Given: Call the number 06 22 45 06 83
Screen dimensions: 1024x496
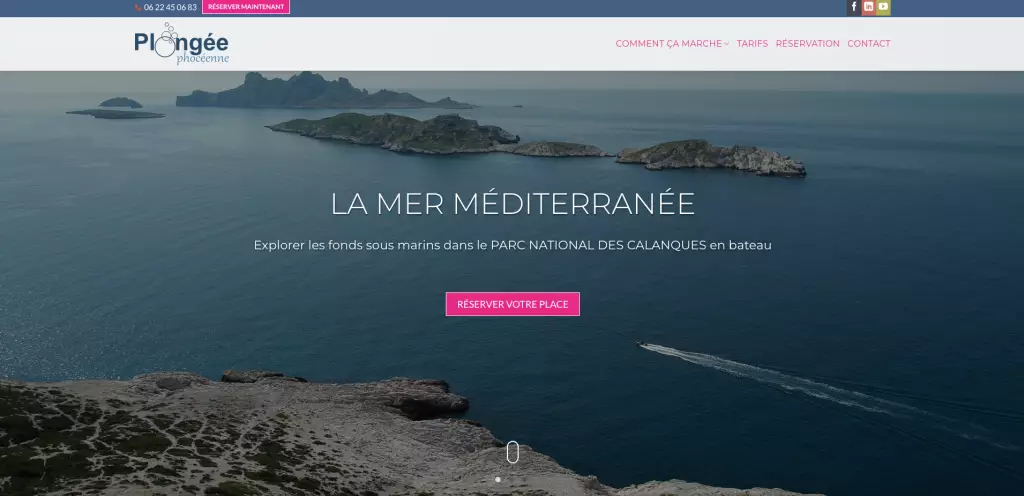Looking at the screenshot, I should (170, 7).
